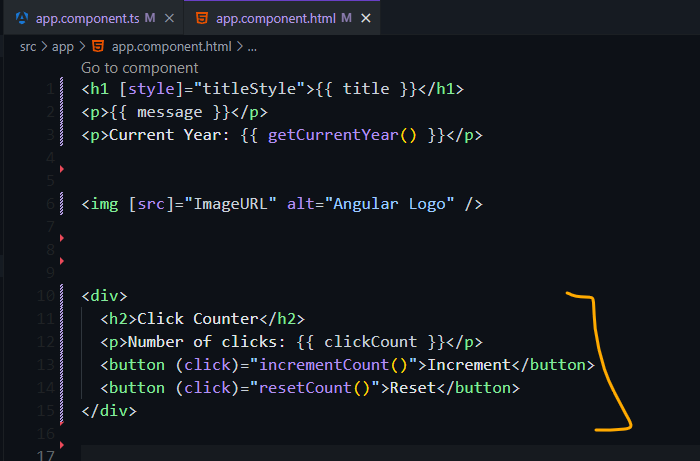Open the app breadcrumb folder
700x461 pixels.
click(x=62, y=46)
